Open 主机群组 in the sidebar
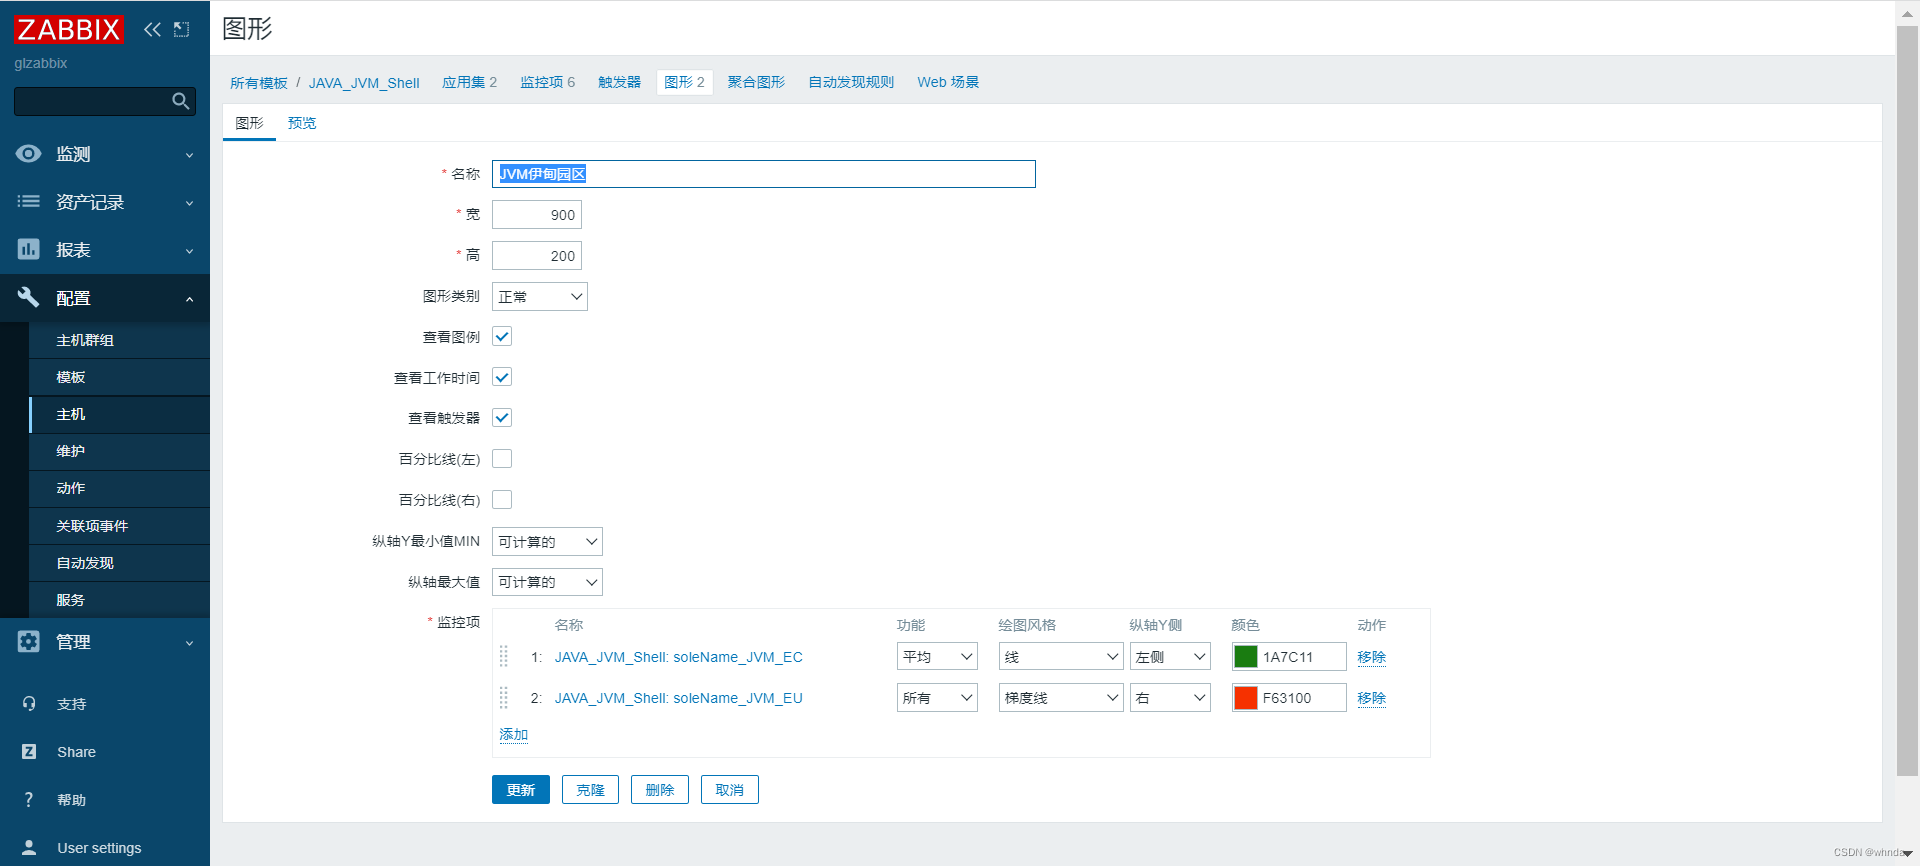Viewport: 1920px width, 866px height. [x=119, y=340]
